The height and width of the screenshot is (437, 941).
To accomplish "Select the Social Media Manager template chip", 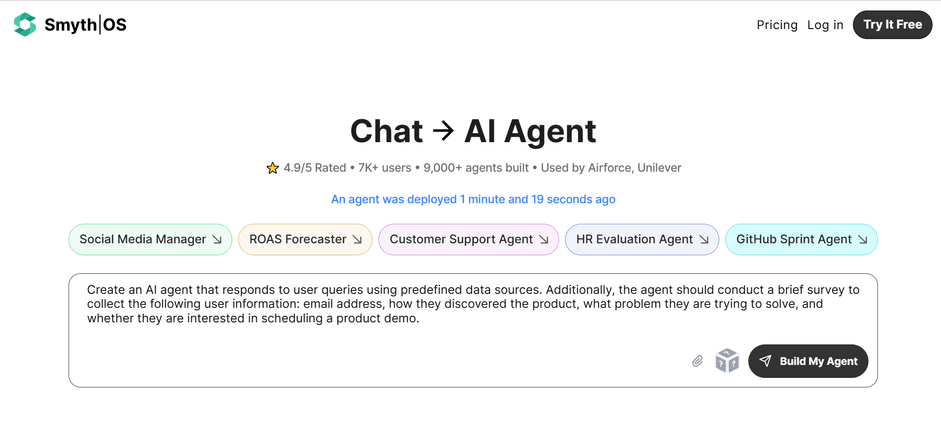I will point(150,240).
